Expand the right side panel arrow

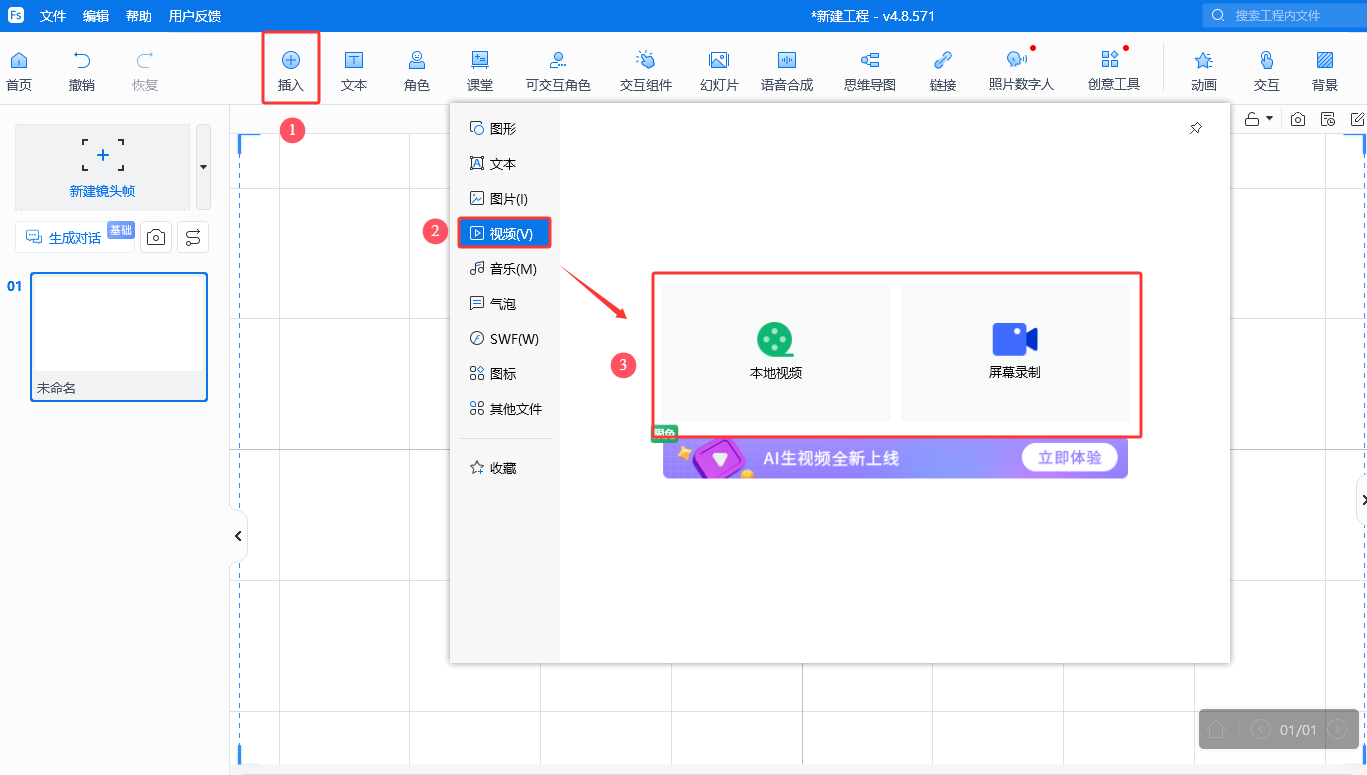click(1361, 500)
